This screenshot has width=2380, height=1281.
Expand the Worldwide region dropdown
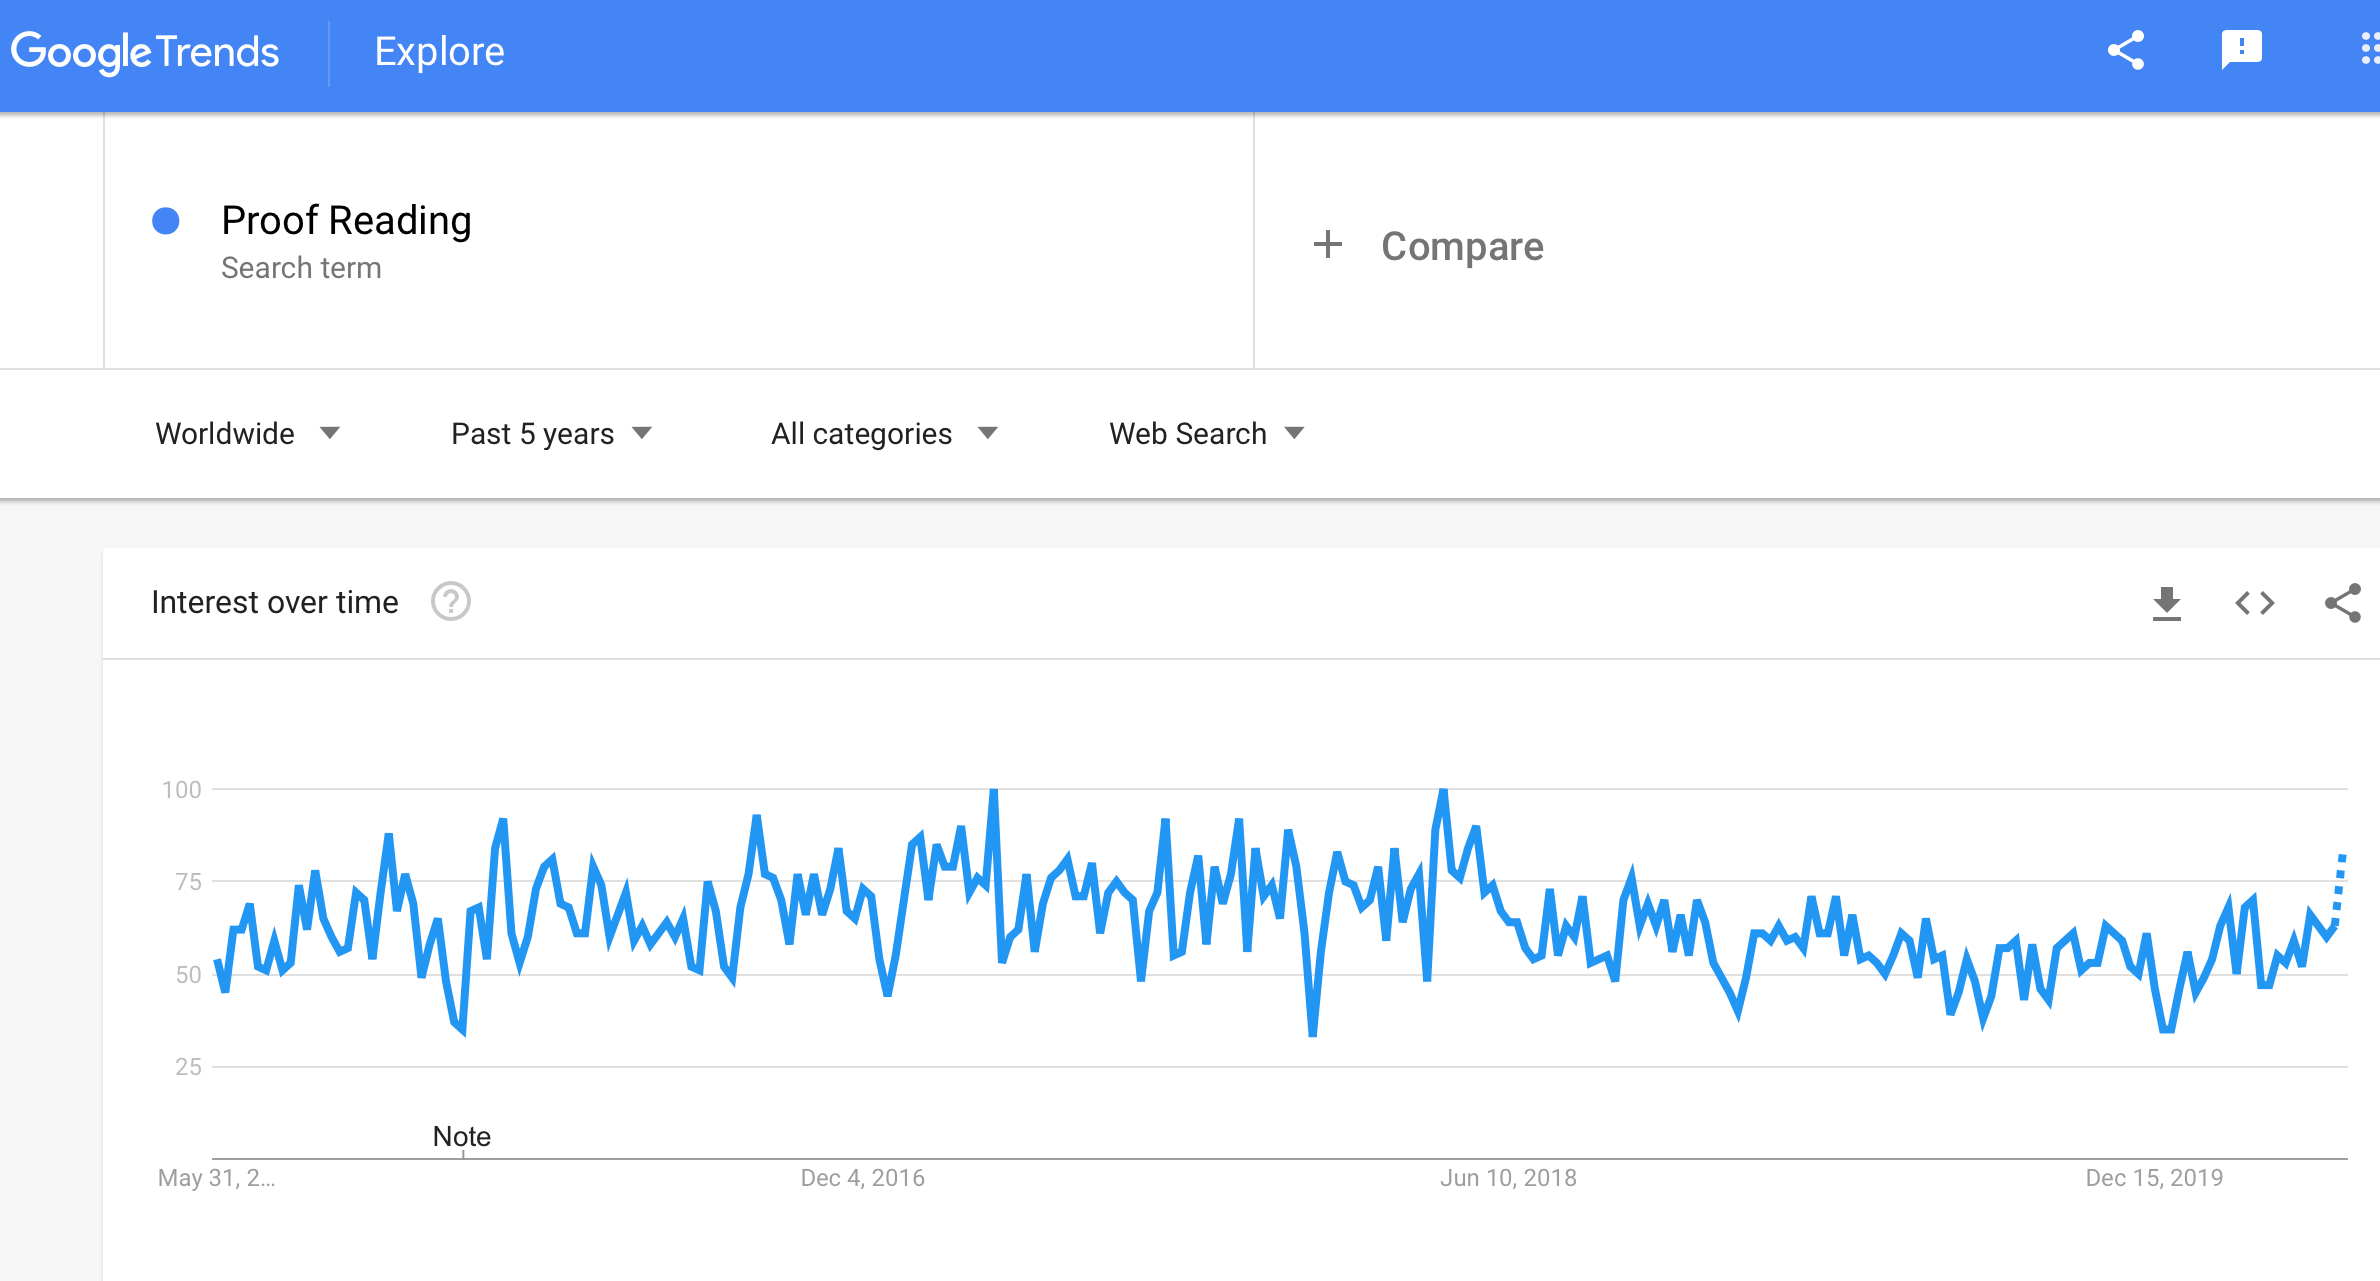[248, 433]
